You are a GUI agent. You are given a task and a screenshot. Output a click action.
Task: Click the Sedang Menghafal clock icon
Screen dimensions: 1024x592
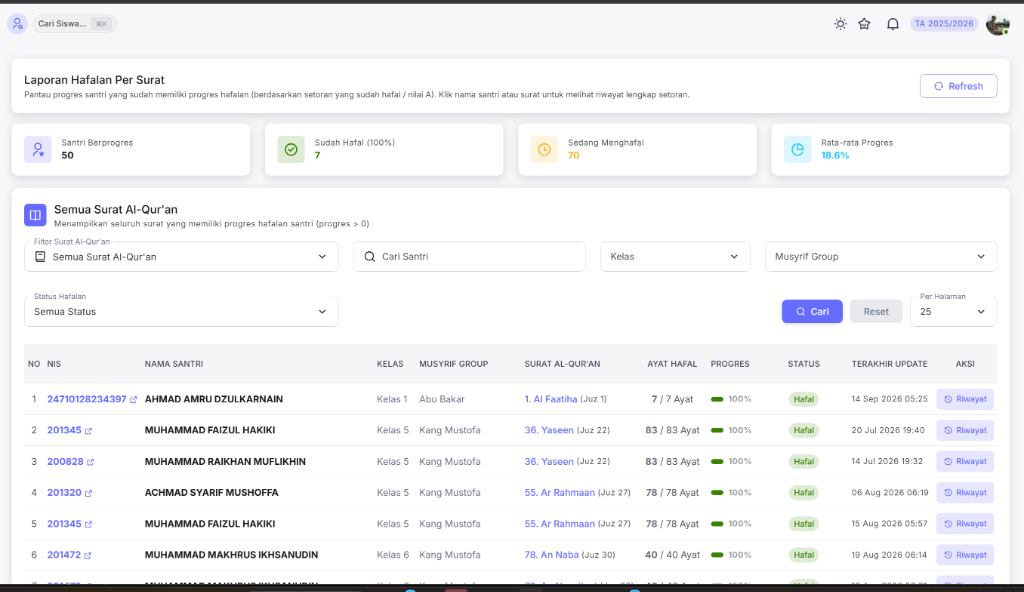544,150
